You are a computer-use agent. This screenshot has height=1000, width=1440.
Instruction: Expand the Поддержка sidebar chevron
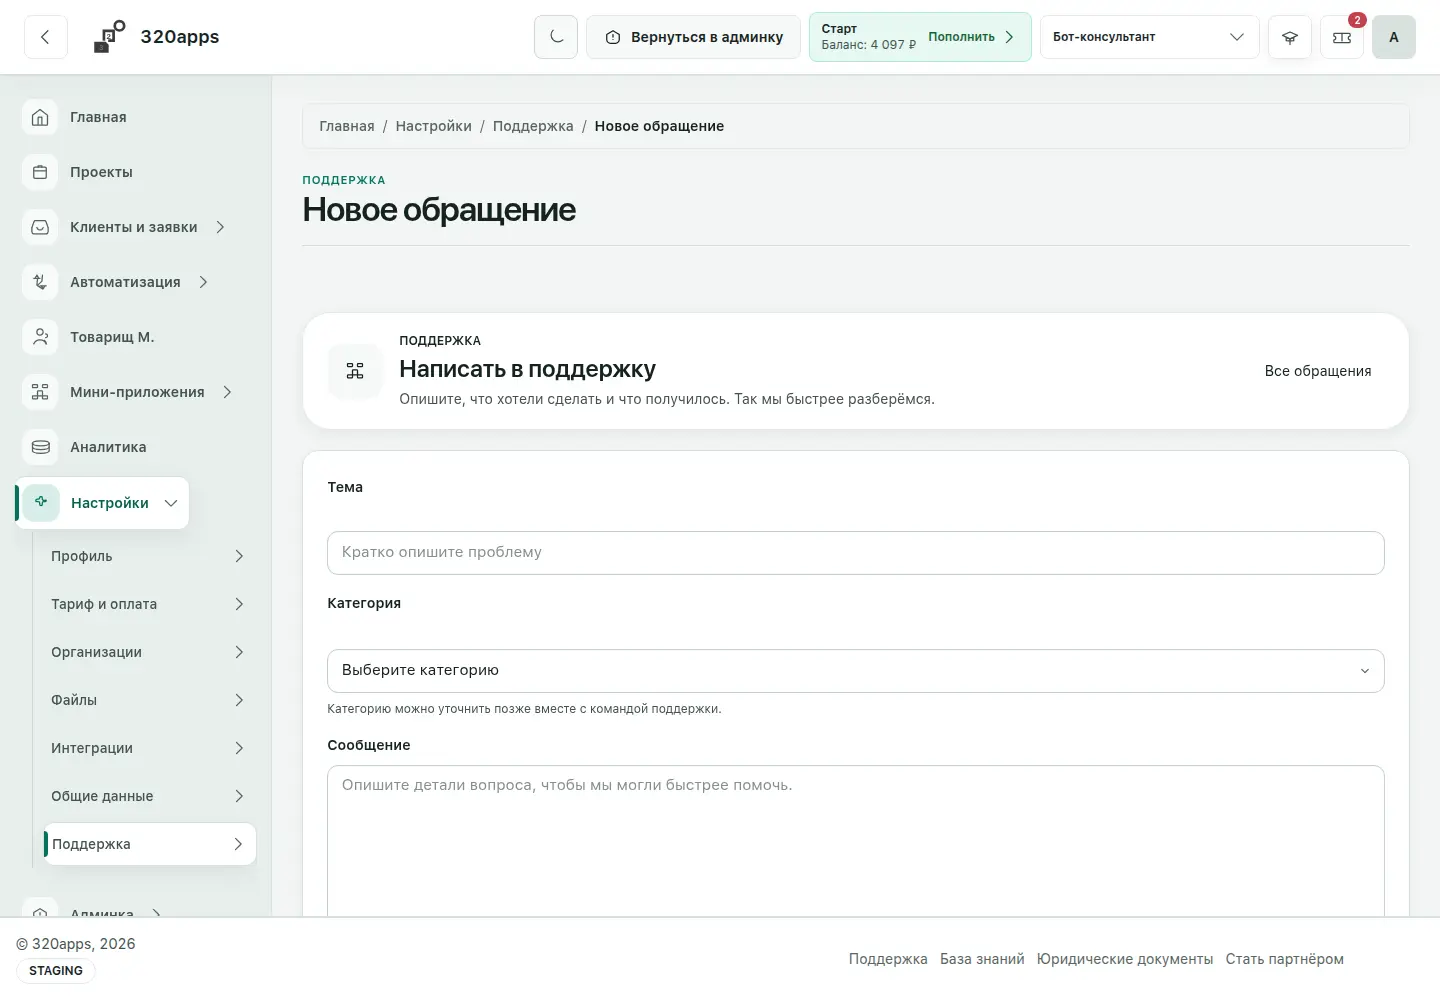point(238,844)
